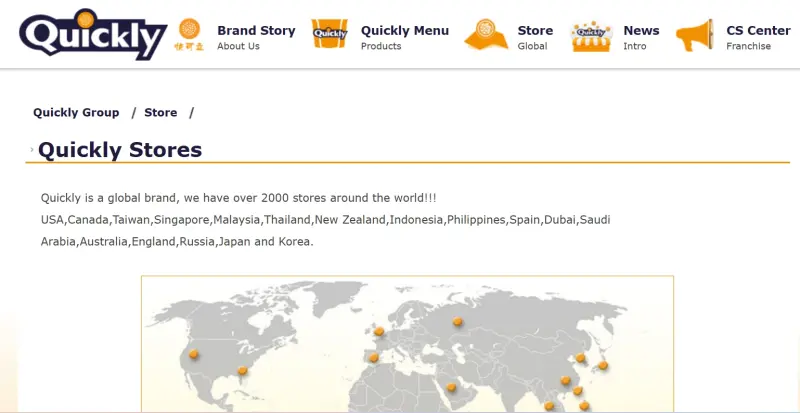Click the megaphone icon beside CS Center
Screen dimensions: 800x413
point(694,35)
